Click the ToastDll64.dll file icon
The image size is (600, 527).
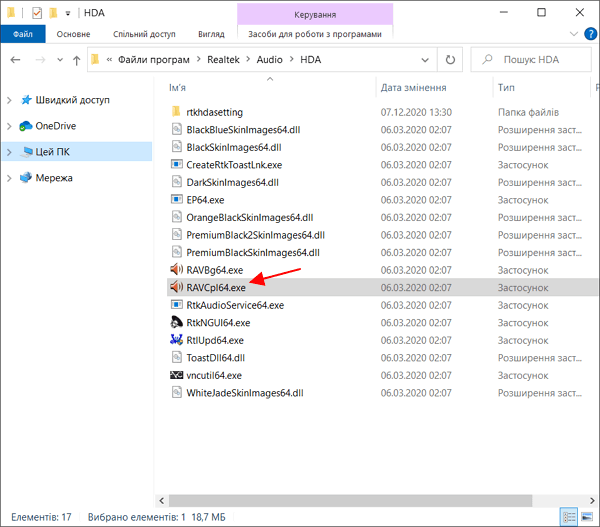[x=176, y=357]
